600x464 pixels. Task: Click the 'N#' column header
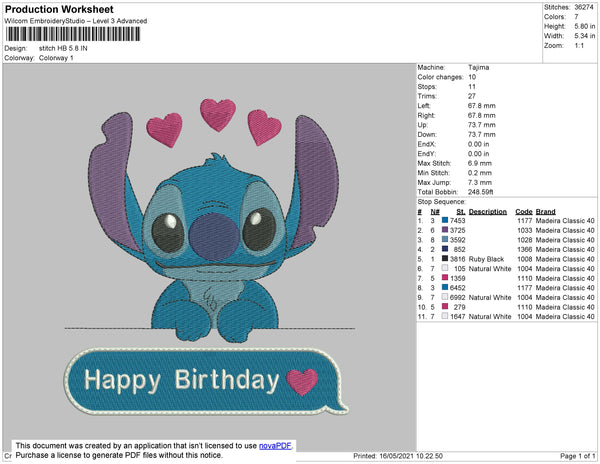pyautogui.click(x=435, y=212)
